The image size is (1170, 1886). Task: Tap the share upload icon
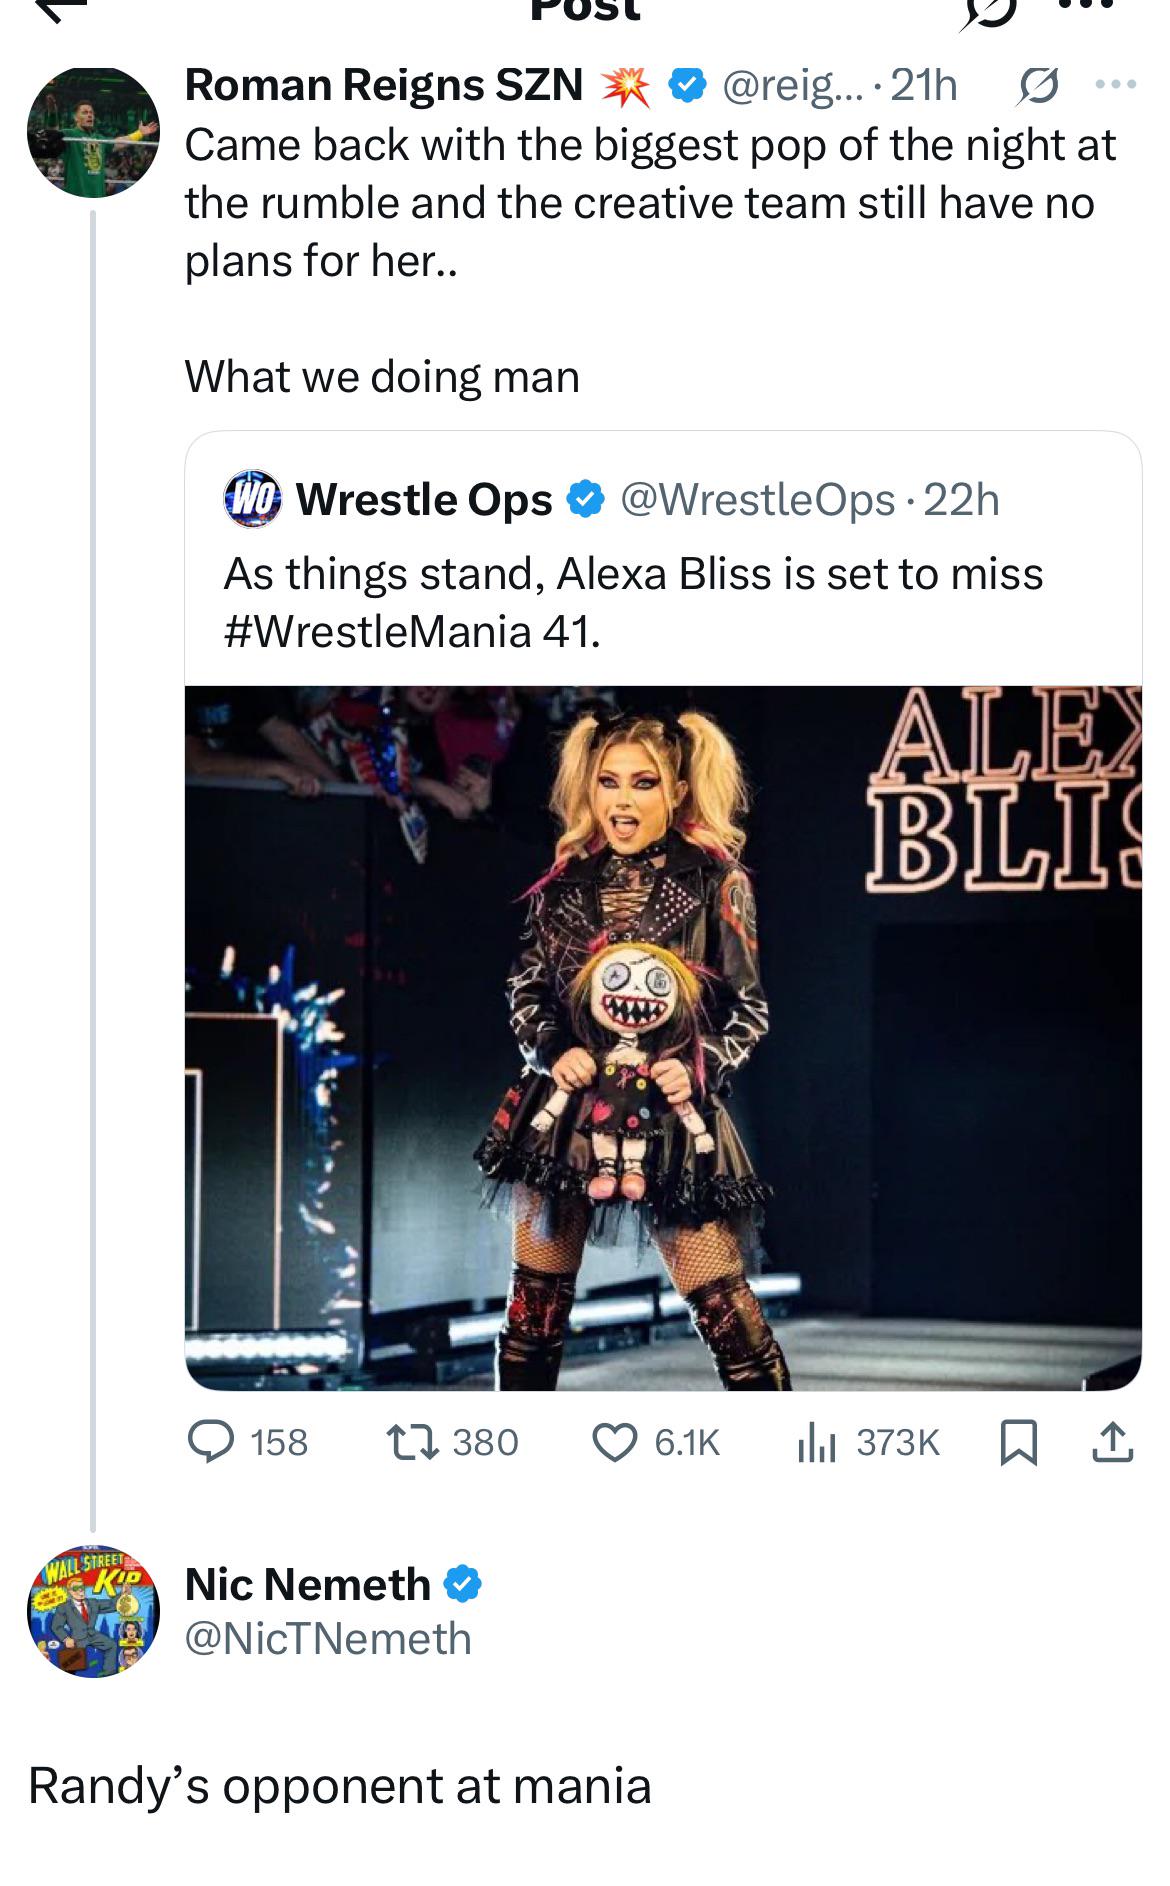click(x=1112, y=1442)
